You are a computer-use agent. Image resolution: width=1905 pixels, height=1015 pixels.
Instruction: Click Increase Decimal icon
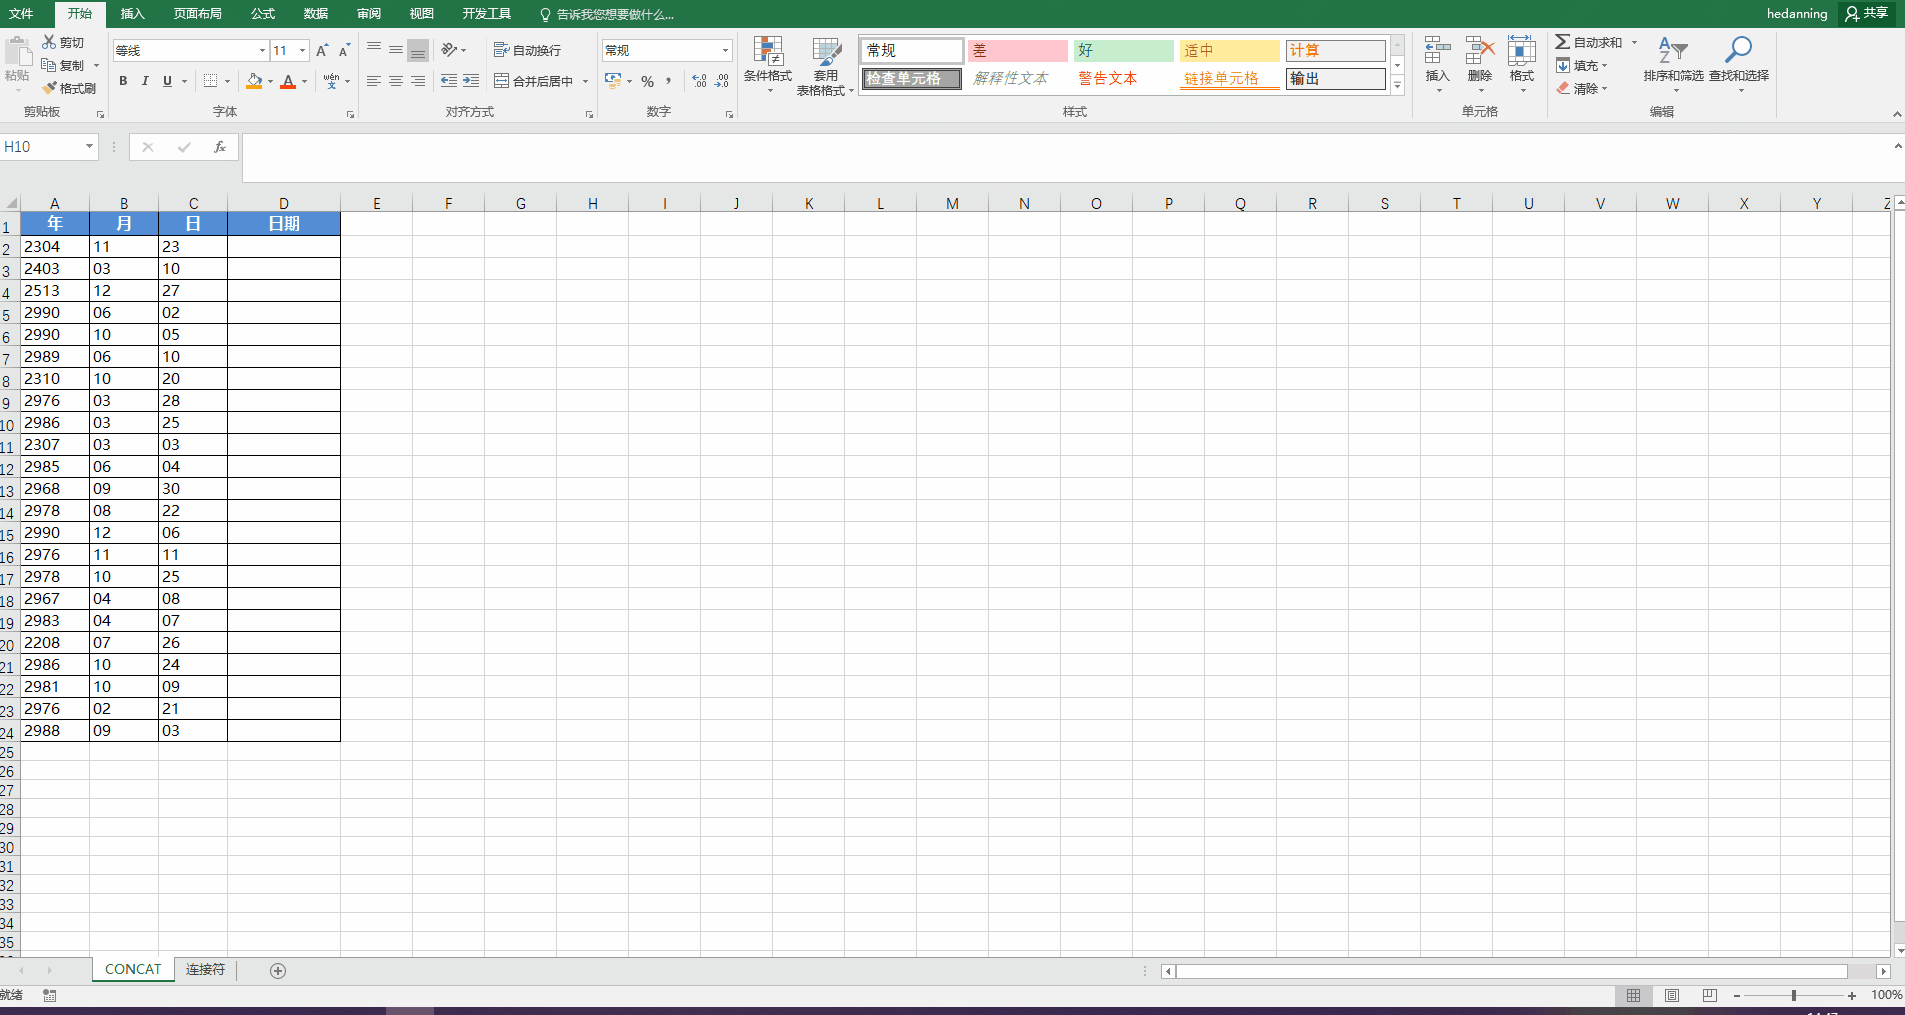pos(699,81)
